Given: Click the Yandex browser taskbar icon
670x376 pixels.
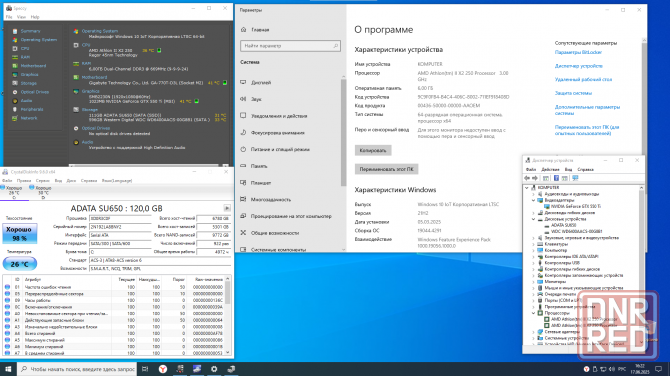Looking at the screenshot, I should tap(163, 369).
